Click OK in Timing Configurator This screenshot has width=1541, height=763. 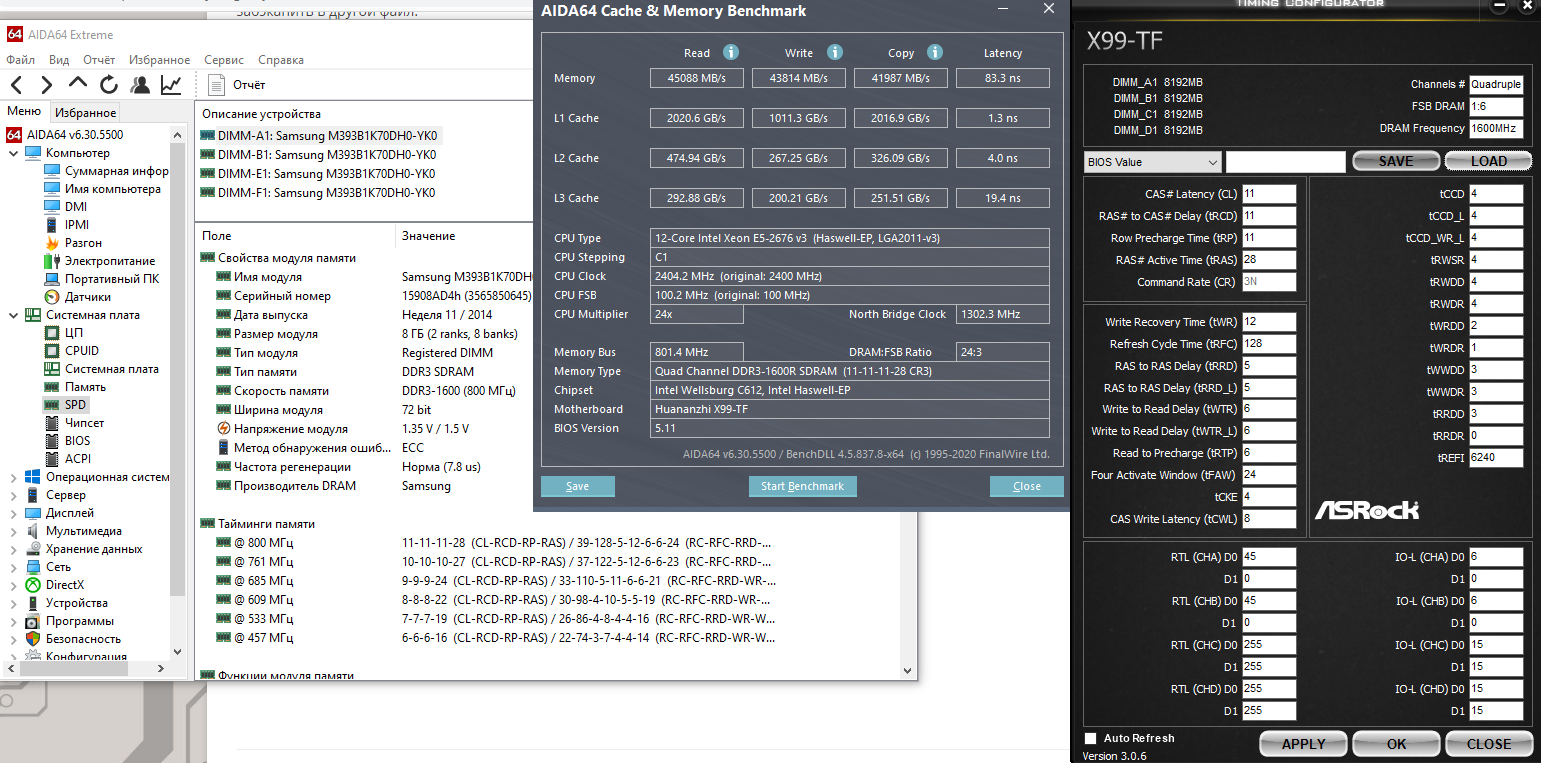(x=1396, y=743)
